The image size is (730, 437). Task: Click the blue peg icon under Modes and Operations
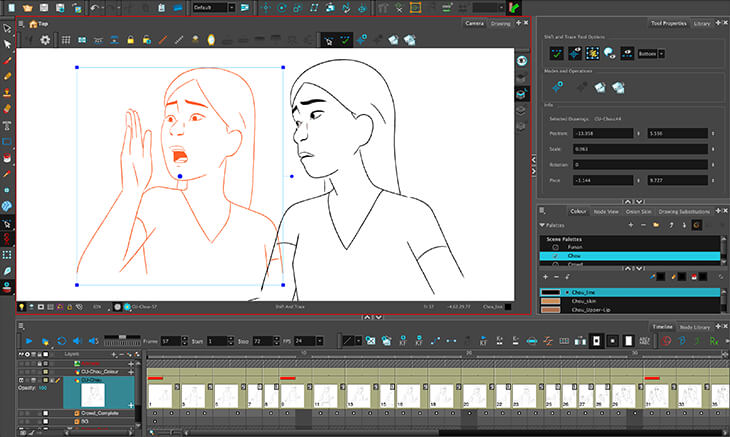click(x=557, y=87)
